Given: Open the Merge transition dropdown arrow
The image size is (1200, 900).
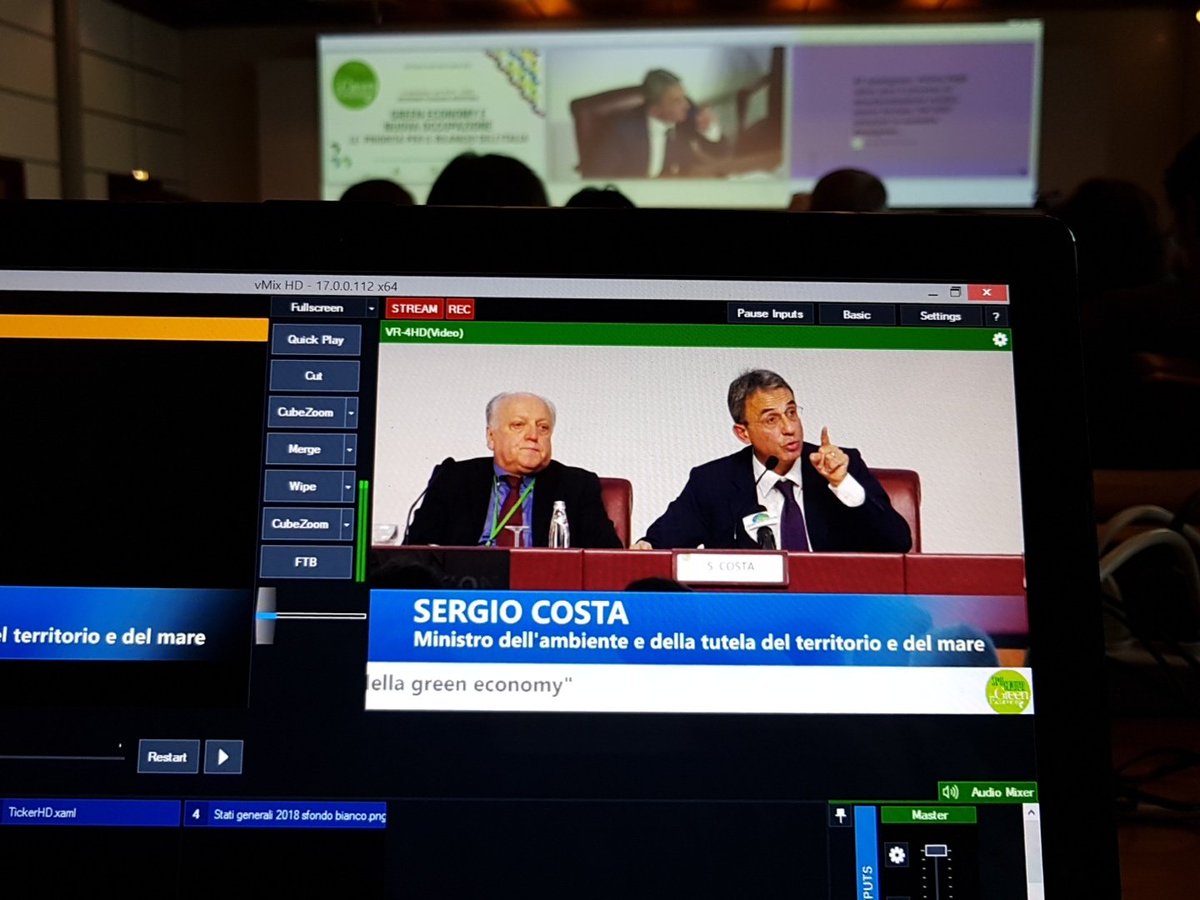Looking at the screenshot, I should 350,449.
